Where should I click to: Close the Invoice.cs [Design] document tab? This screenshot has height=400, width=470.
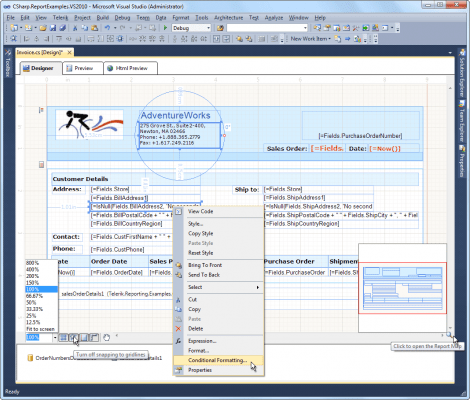(69, 52)
